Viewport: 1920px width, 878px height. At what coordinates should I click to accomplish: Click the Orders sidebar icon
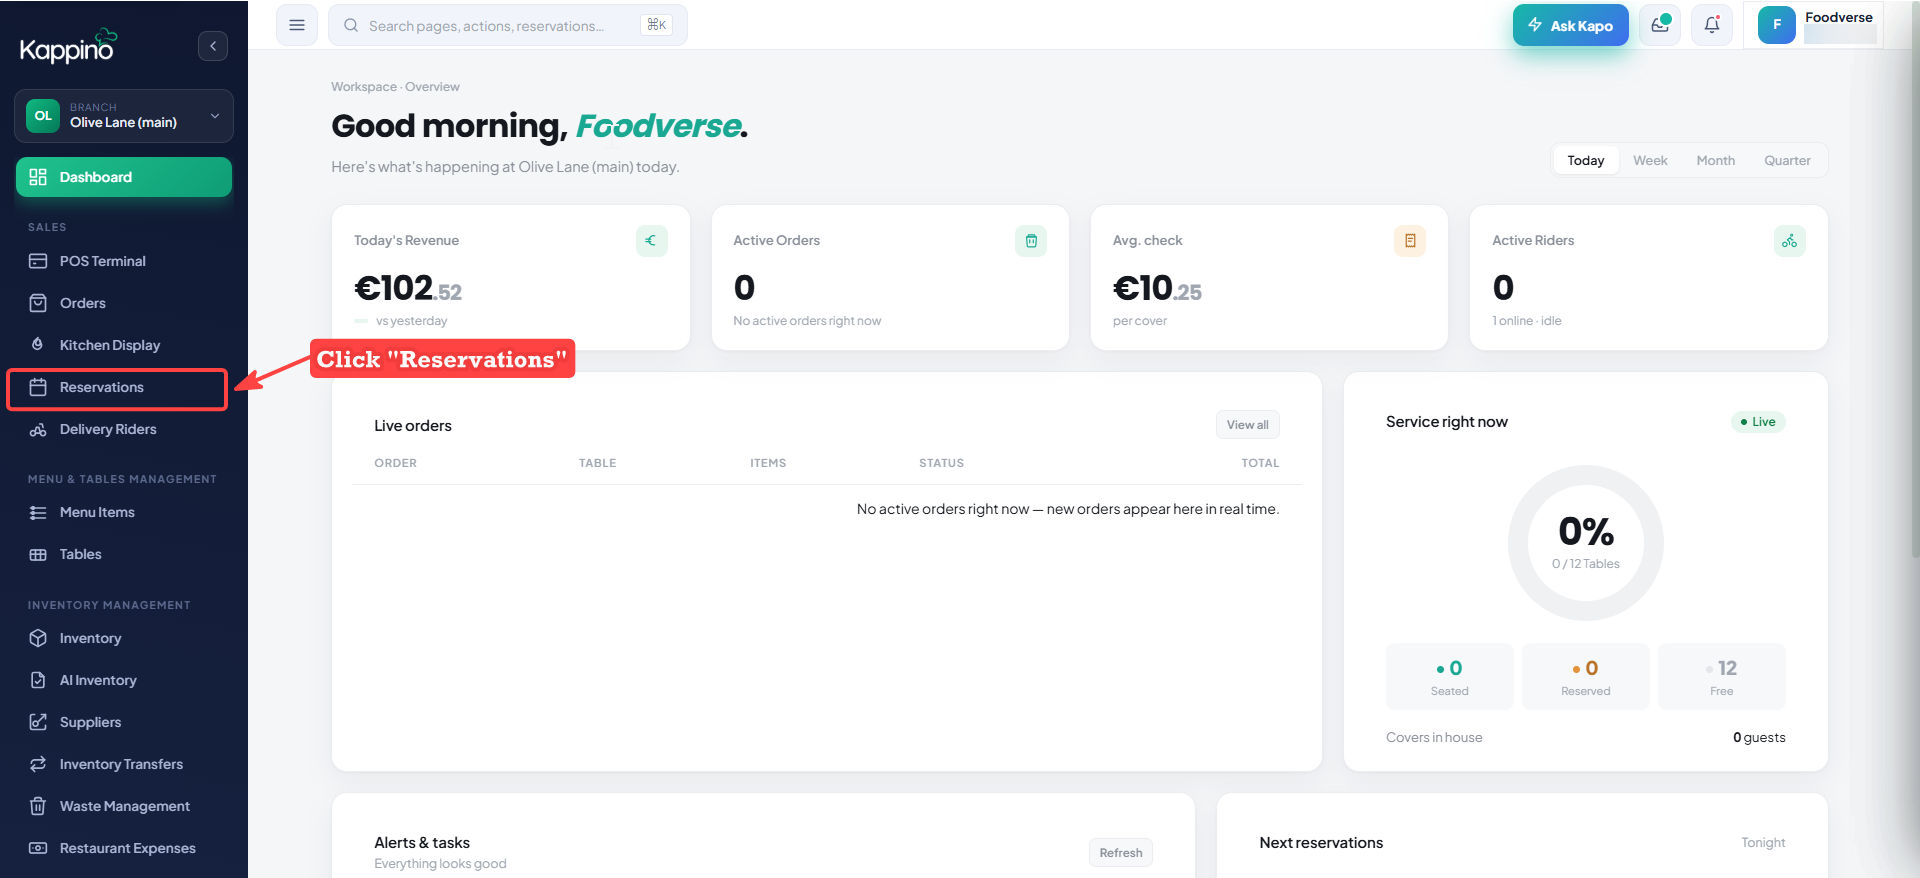point(38,303)
